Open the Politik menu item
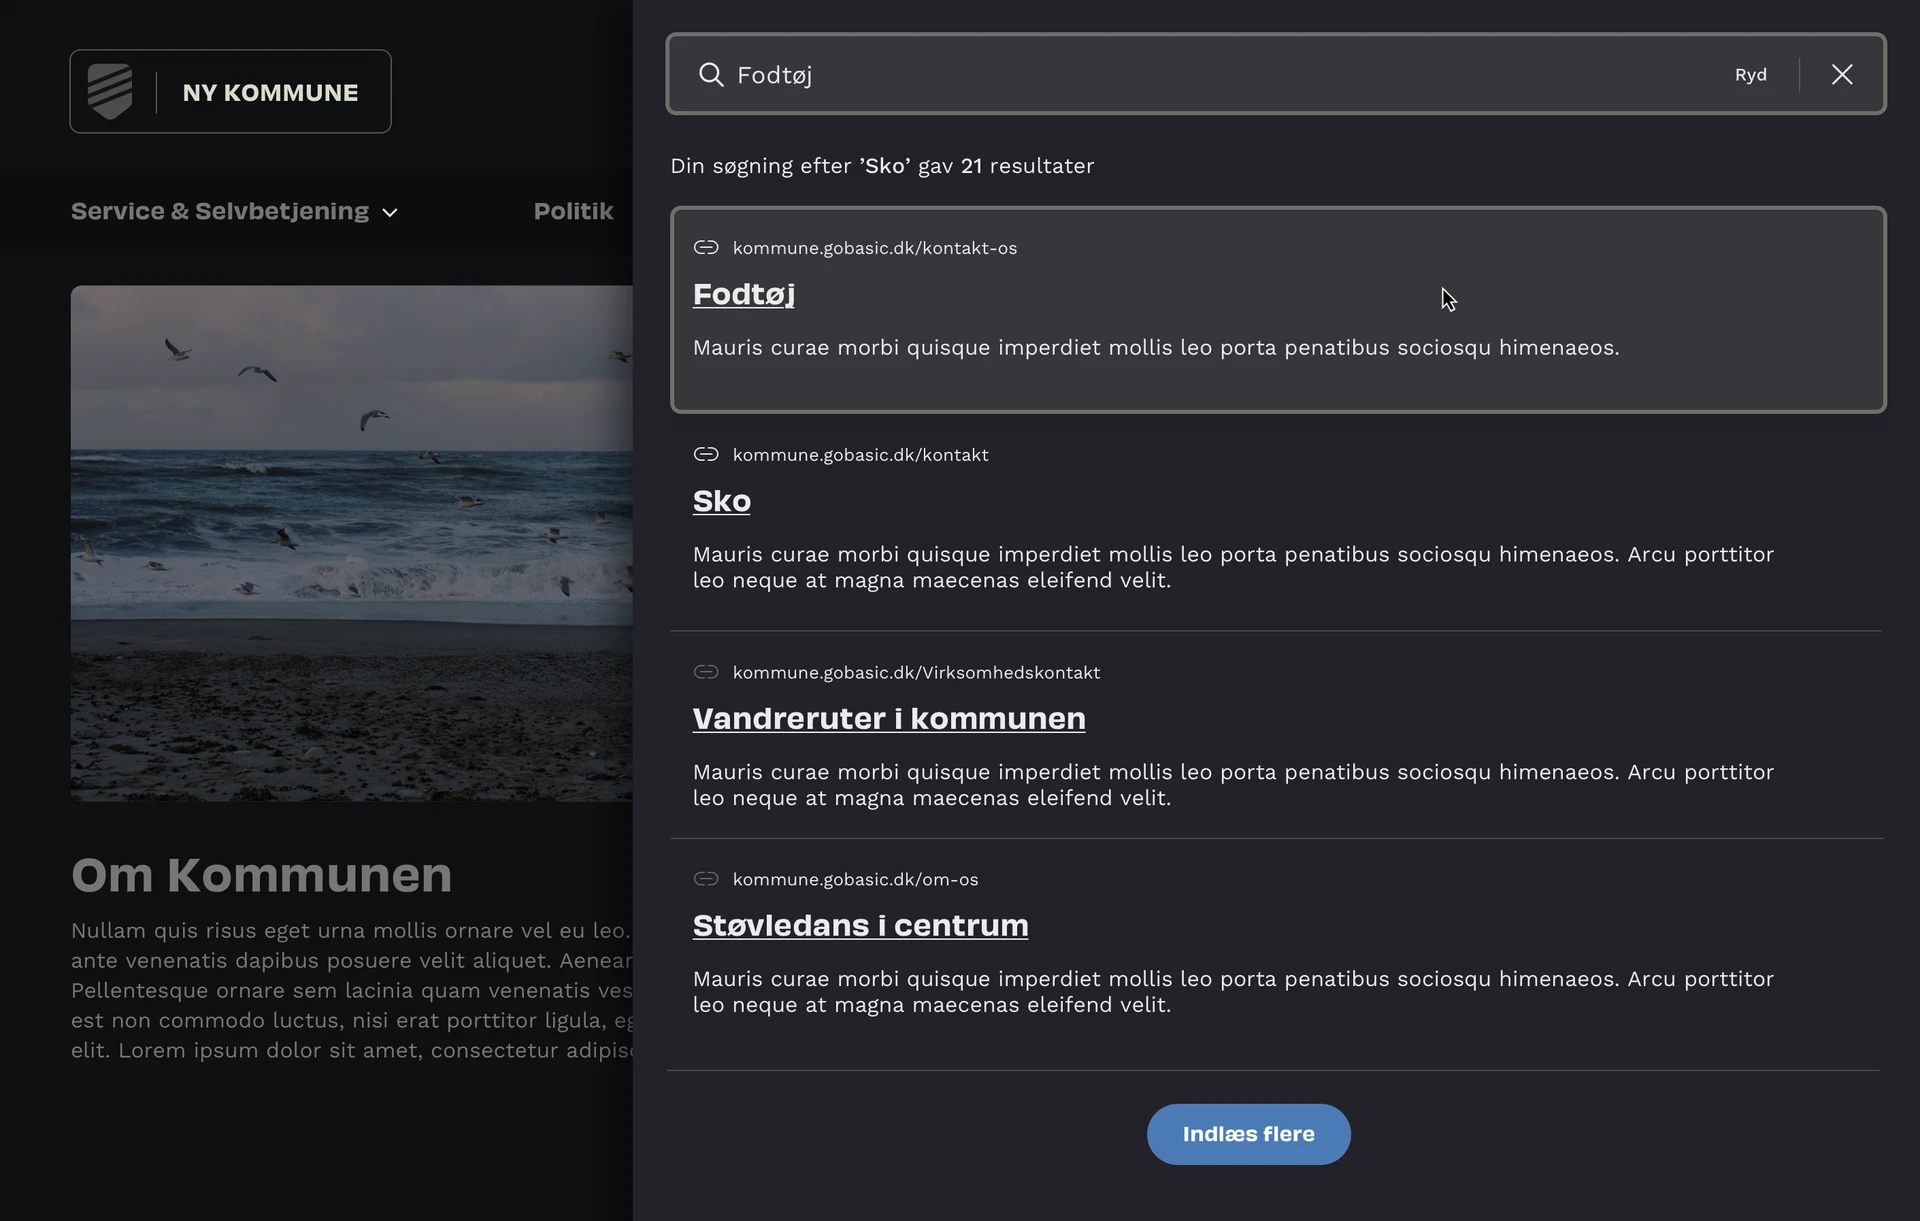The height and width of the screenshot is (1221, 1920). (573, 211)
